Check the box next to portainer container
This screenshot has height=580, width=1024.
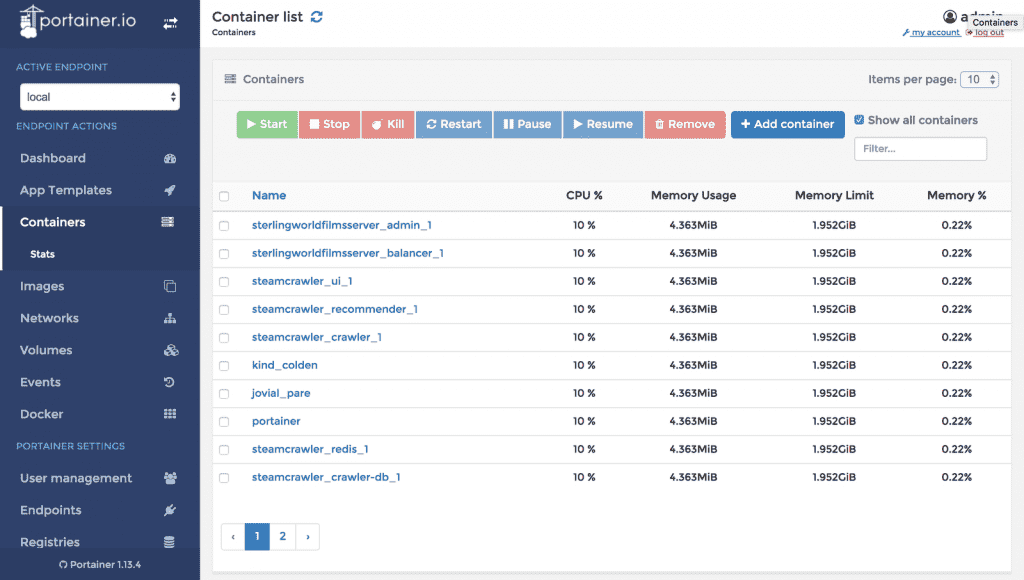coord(224,421)
